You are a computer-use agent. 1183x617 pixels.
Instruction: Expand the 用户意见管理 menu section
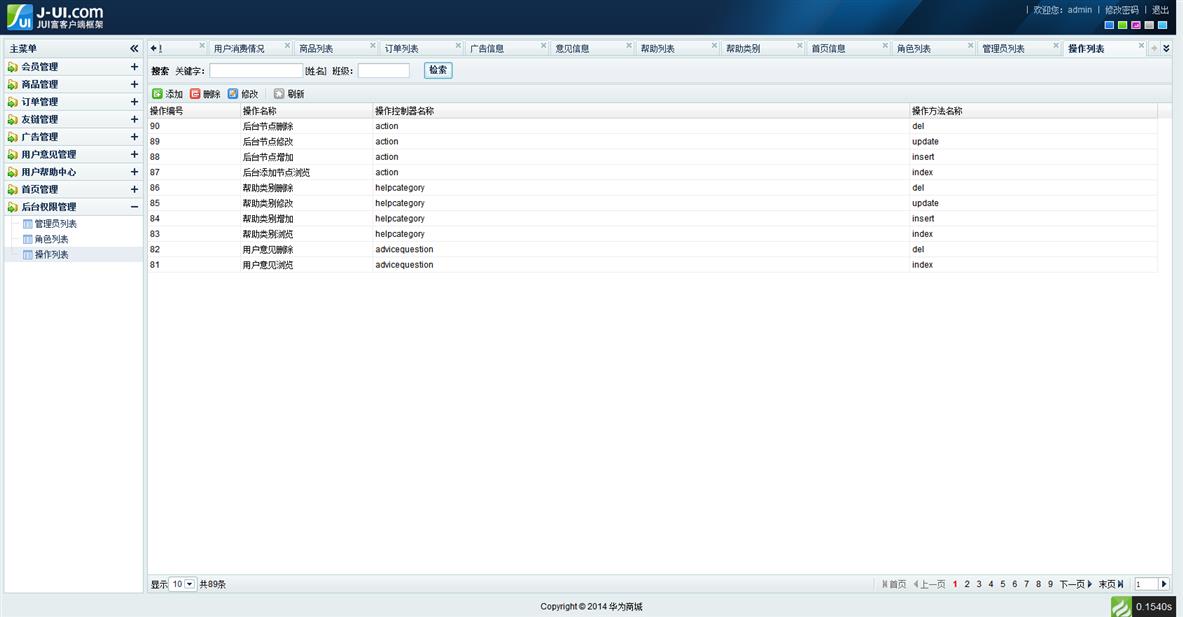[134, 154]
